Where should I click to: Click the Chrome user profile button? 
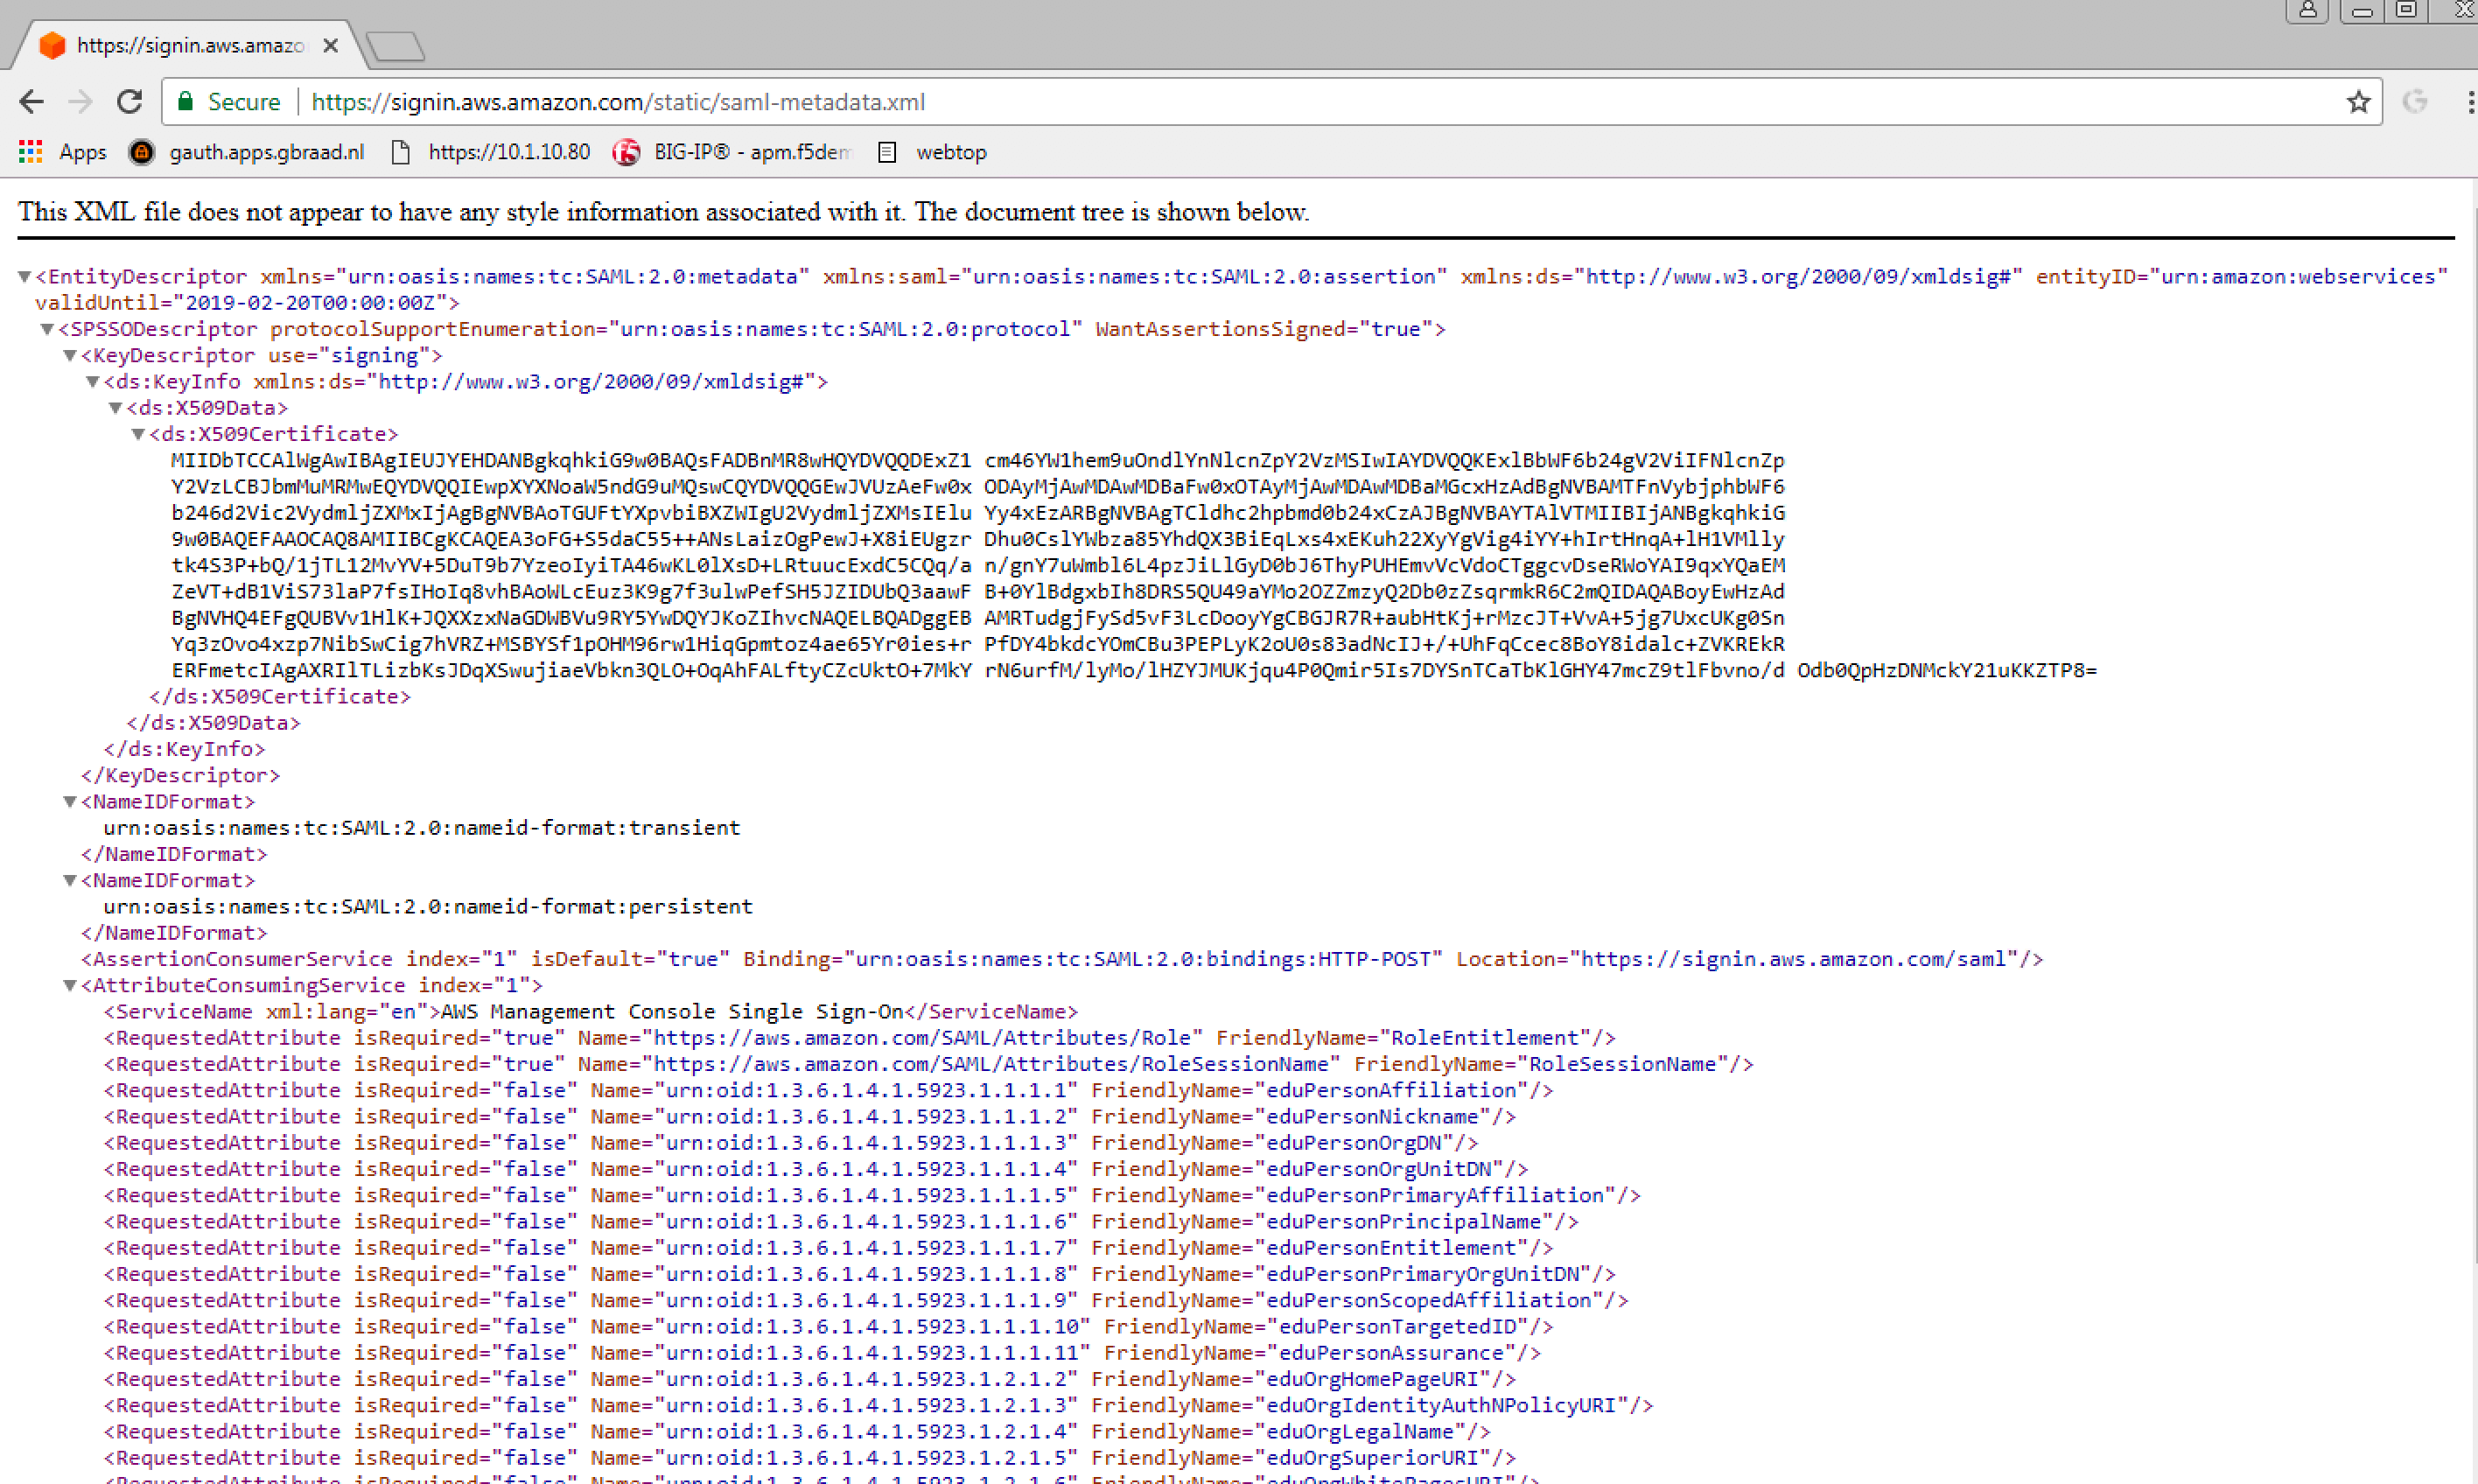[x=2307, y=10]
